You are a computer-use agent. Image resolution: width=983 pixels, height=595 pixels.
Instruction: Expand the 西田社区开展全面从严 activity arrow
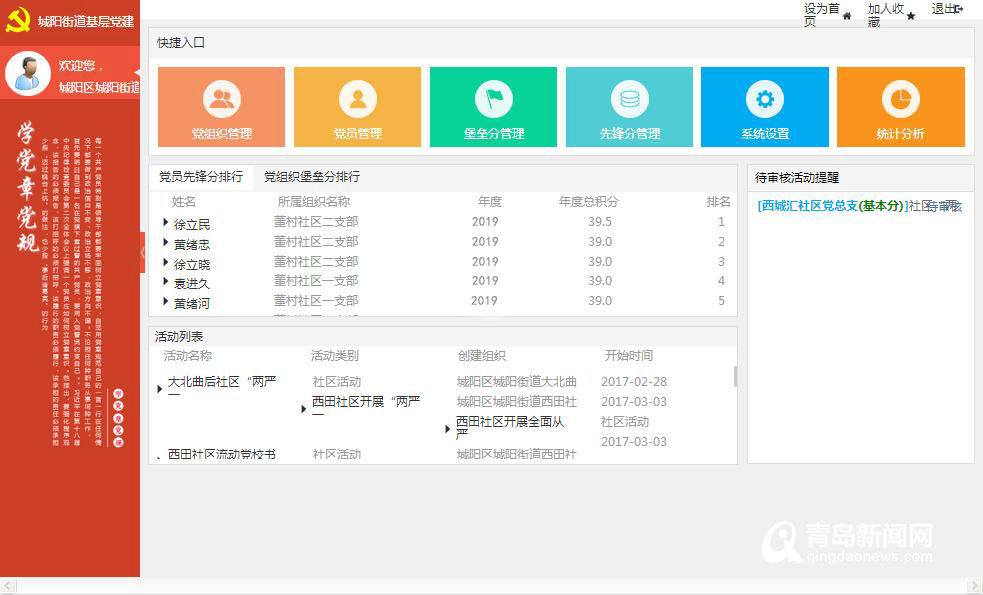(x=448, y=429)
